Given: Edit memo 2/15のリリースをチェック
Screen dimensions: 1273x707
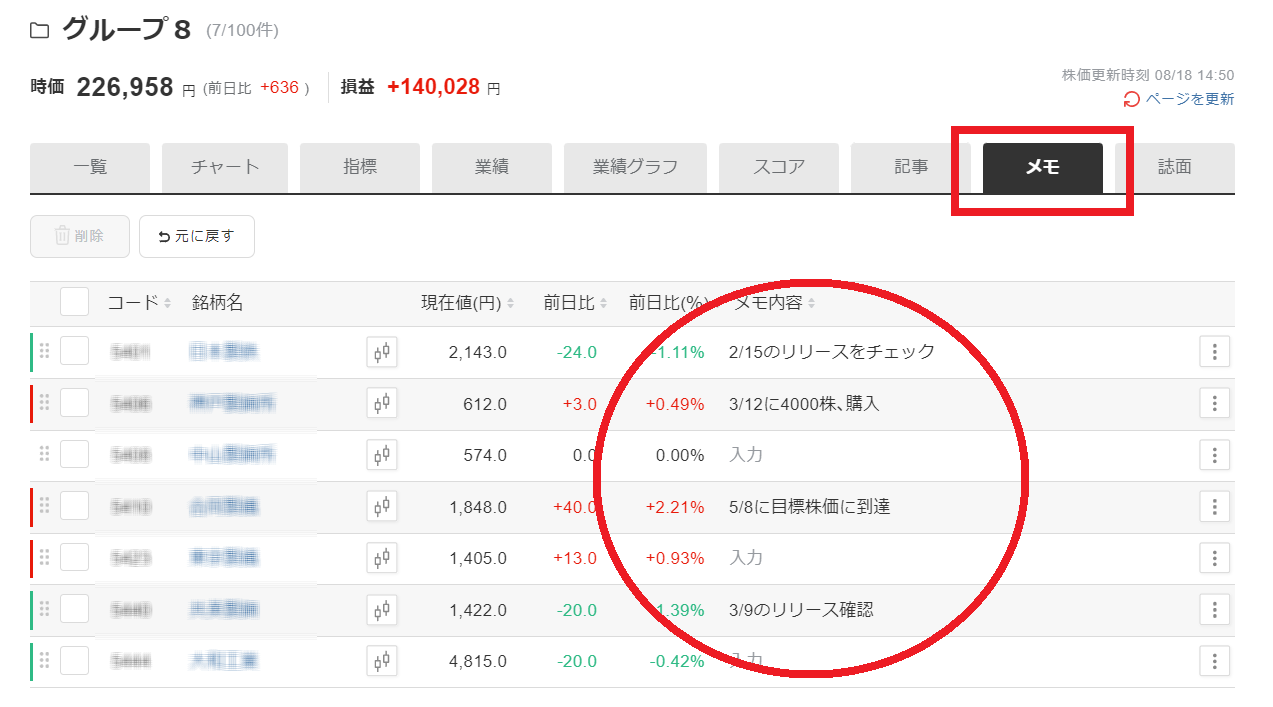Looking at the screenshot, I should coord(833,352).
